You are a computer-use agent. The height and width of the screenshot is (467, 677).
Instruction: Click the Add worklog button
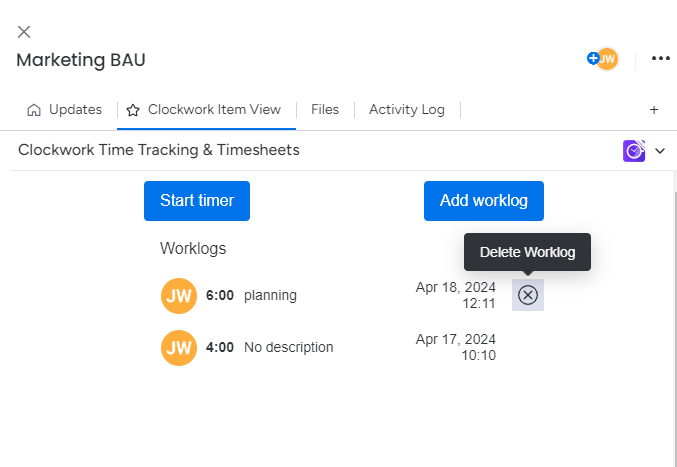pyautogui.click(x=483, y=201)
